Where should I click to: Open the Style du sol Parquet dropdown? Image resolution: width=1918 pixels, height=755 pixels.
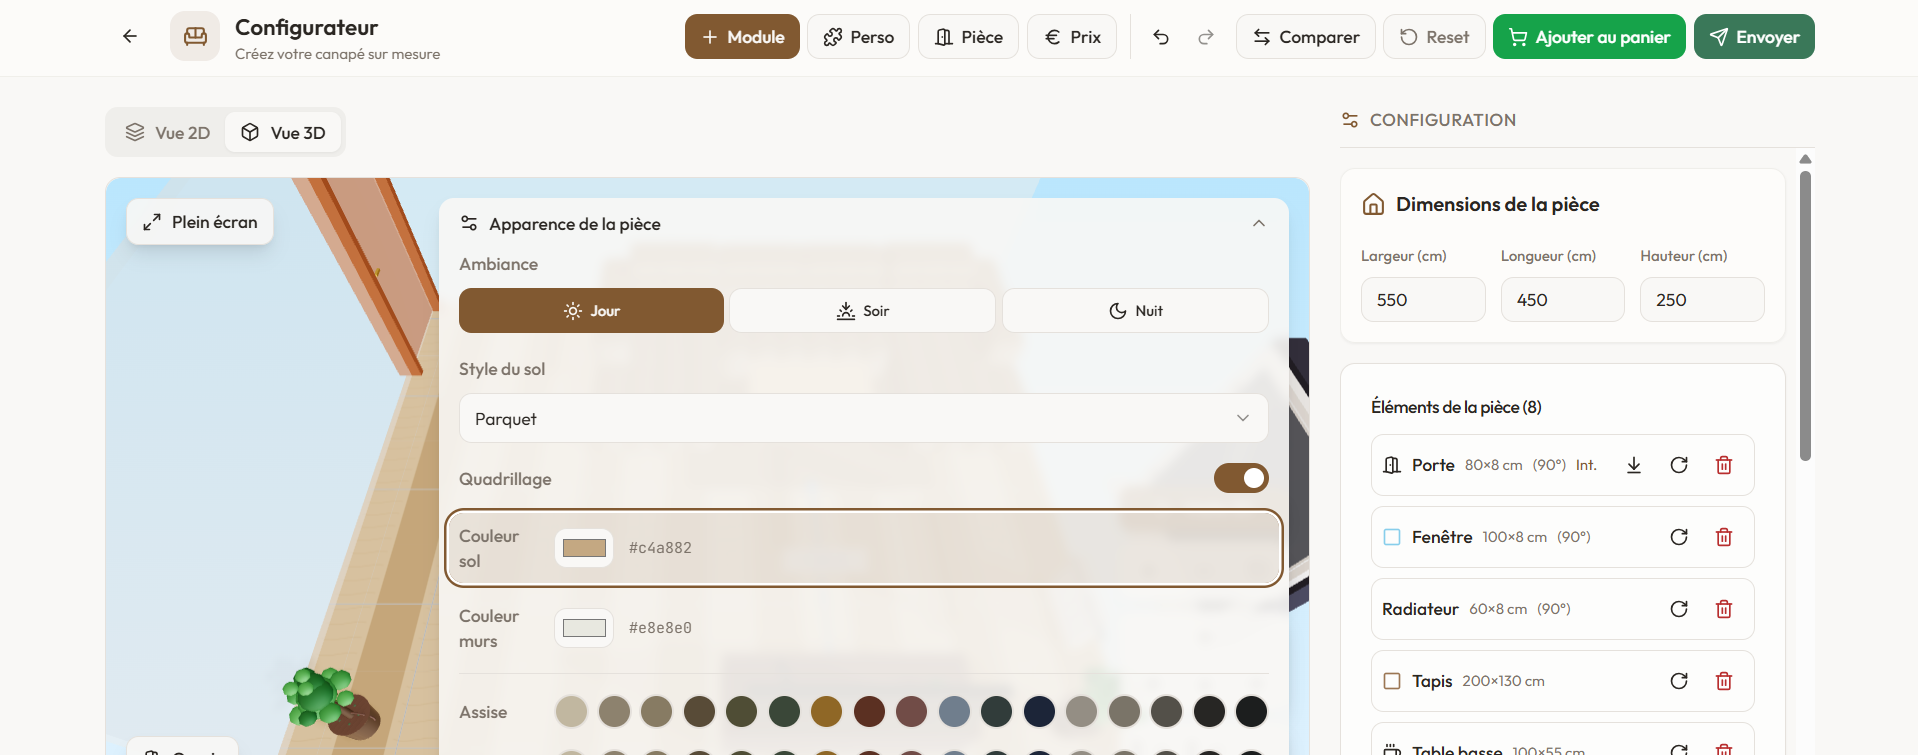[x=863, y=418]
